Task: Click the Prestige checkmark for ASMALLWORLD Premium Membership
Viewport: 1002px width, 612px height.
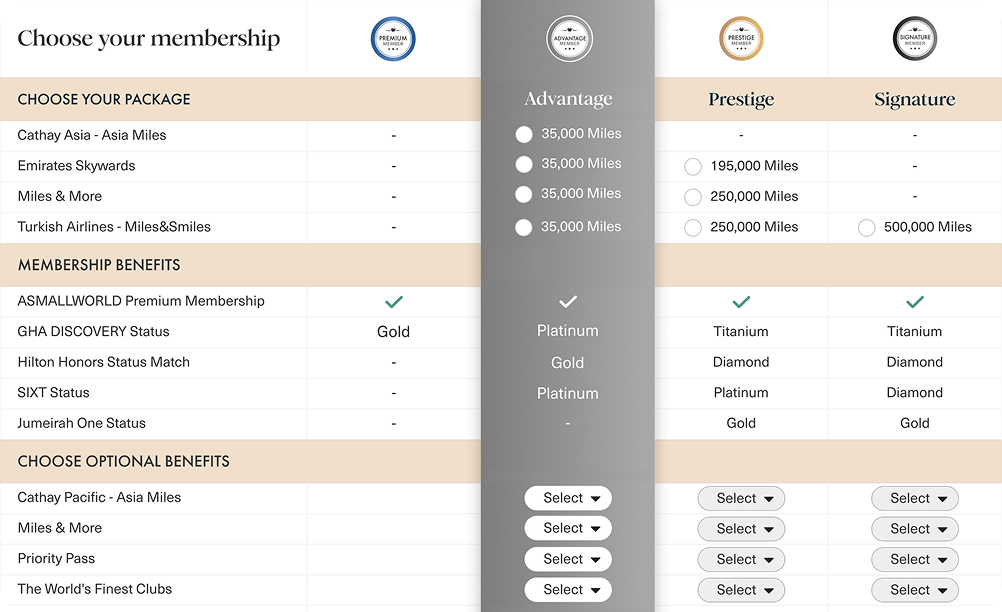Action: pos(741,301)
